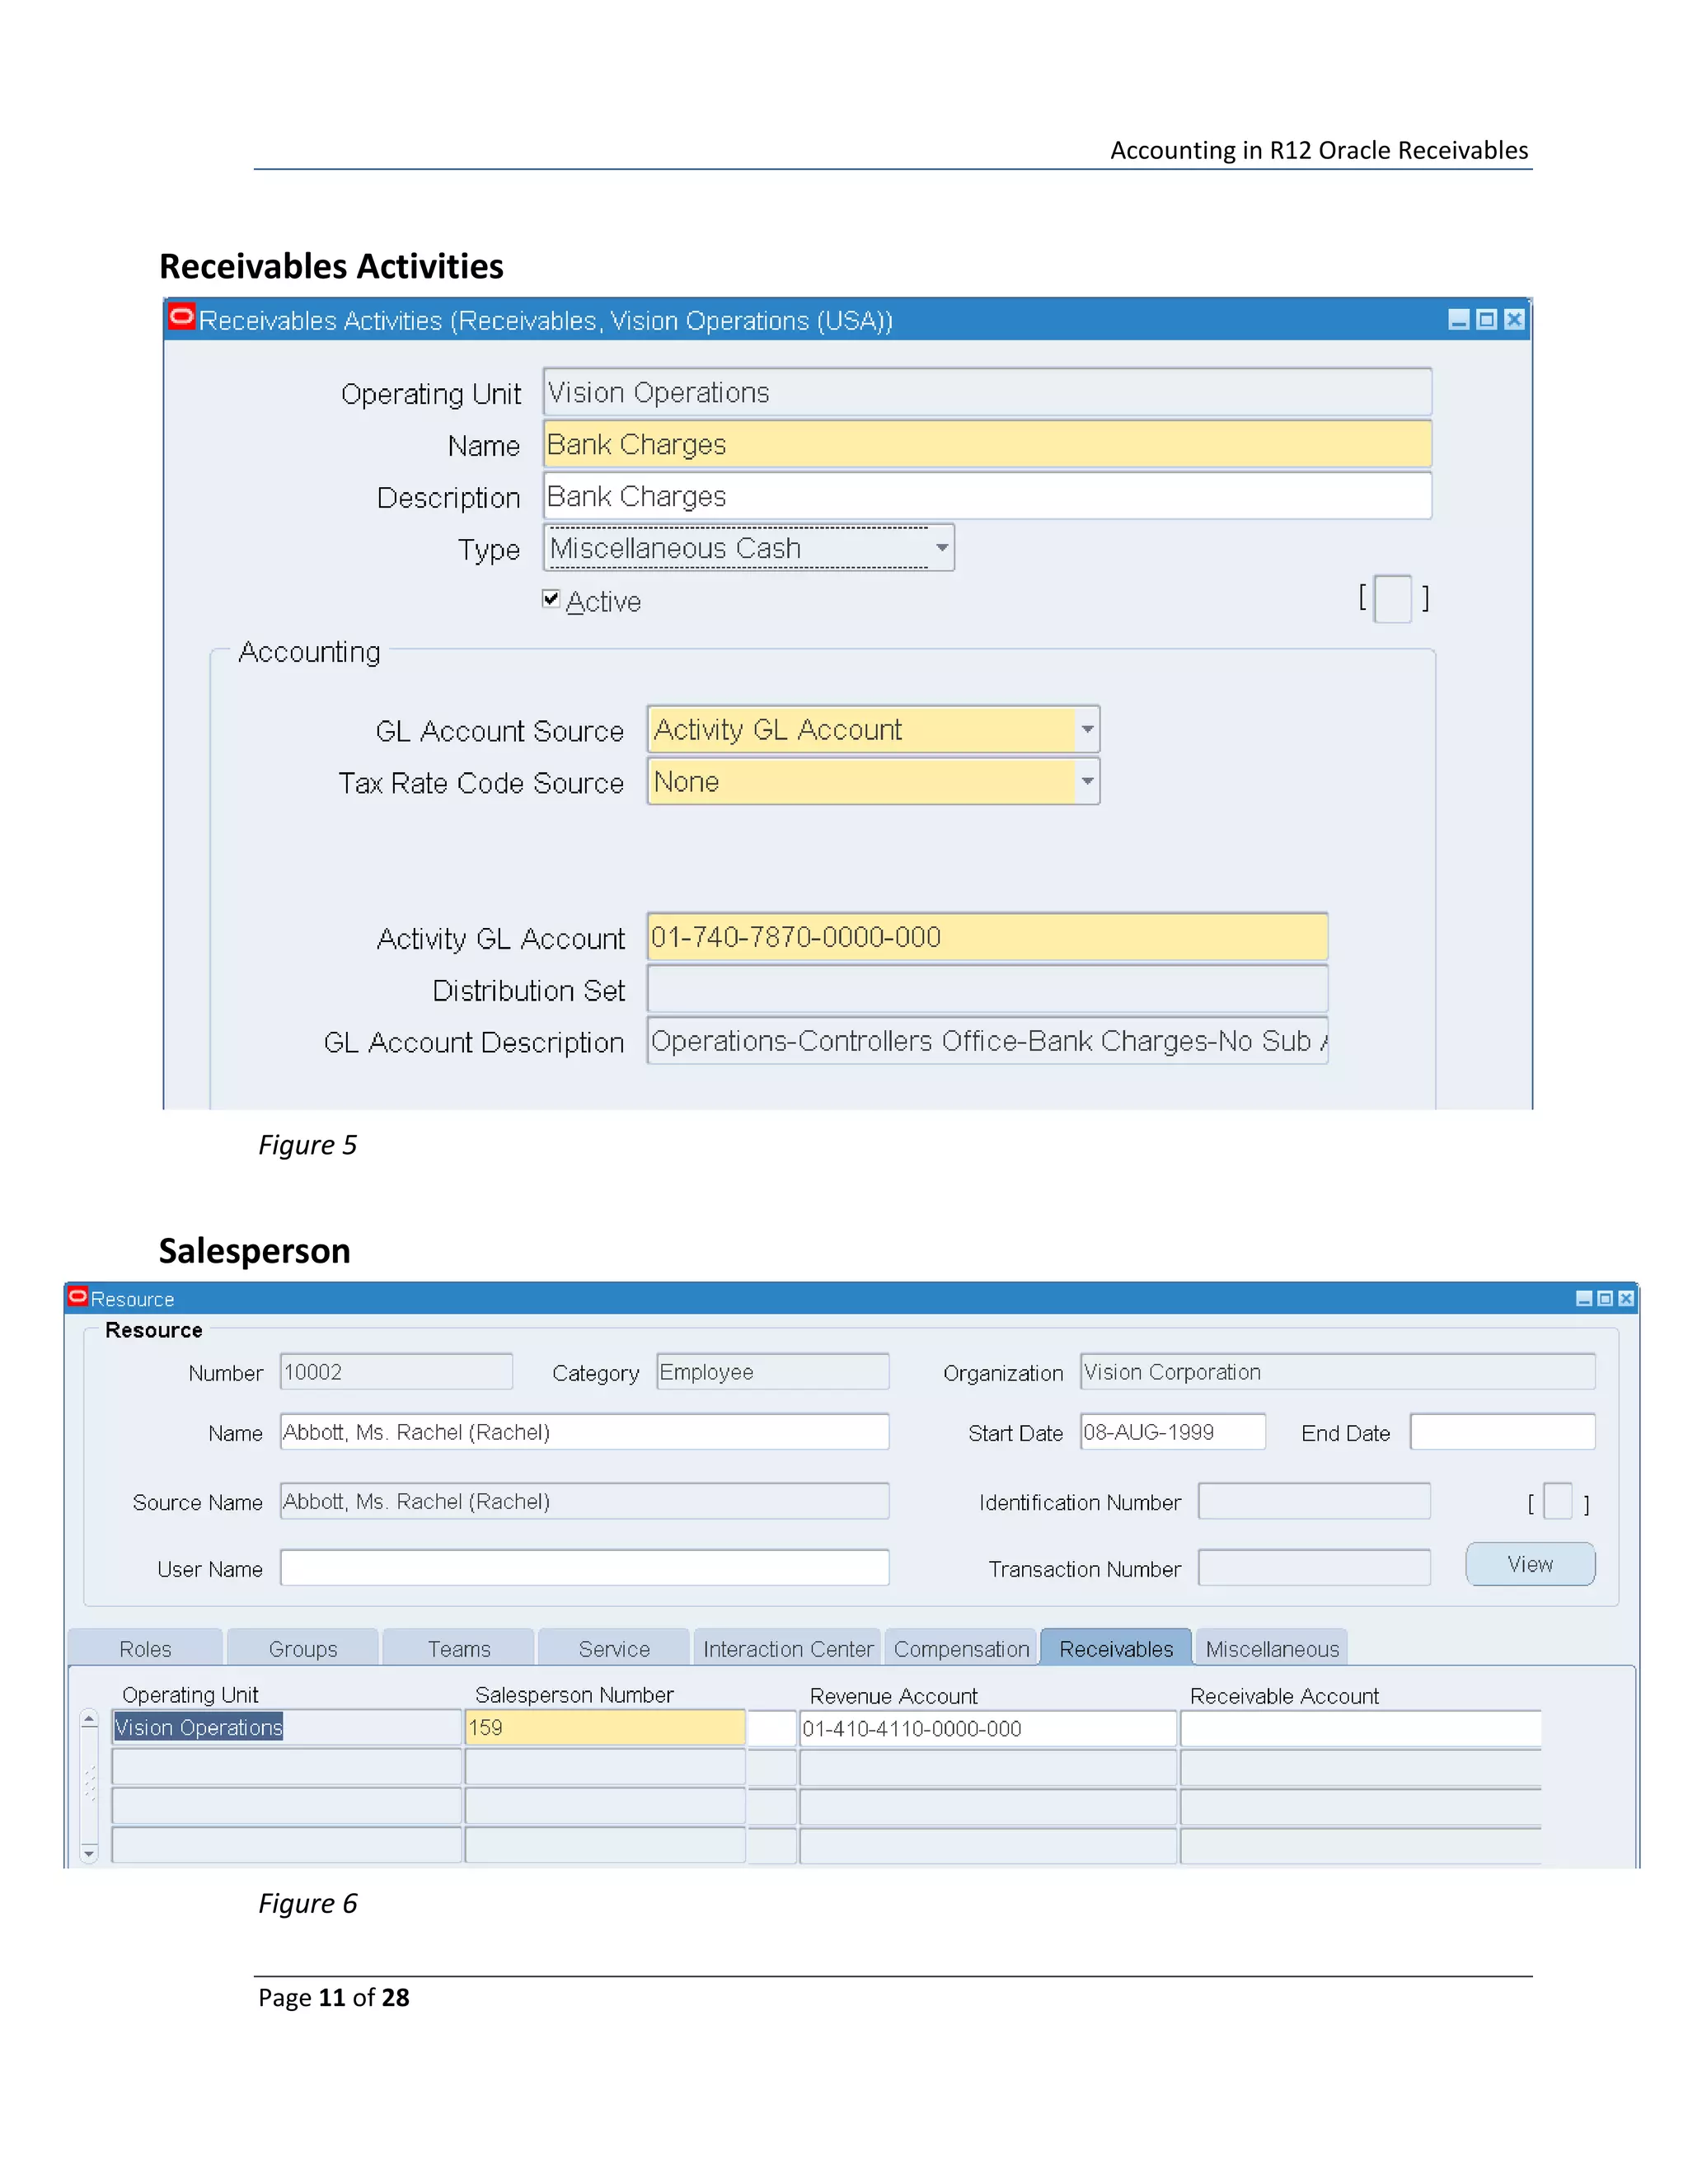Click the Oracle icon in Receivables Activities title bar

(x=181, y=317)
